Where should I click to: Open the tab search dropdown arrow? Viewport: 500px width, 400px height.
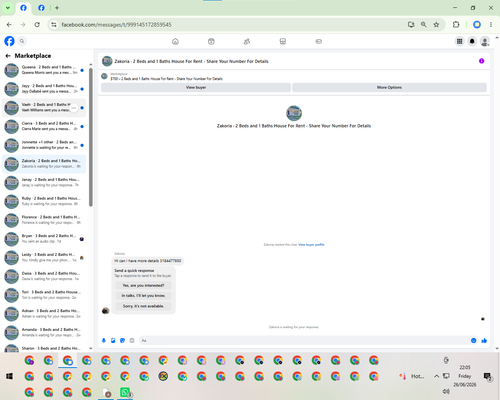[8, 8]
